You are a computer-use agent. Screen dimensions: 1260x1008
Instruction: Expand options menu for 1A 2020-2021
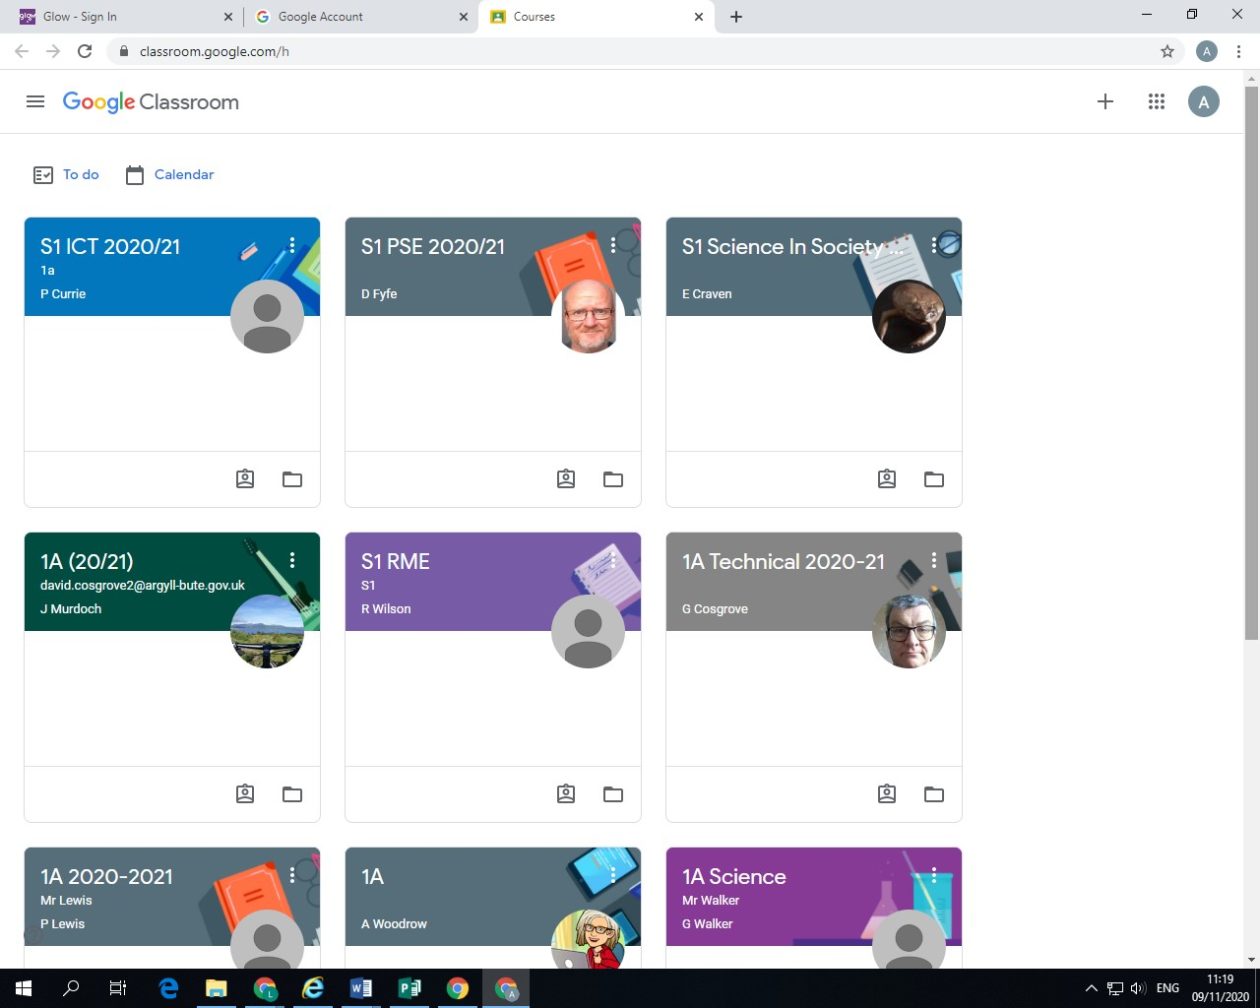point(292,875)
